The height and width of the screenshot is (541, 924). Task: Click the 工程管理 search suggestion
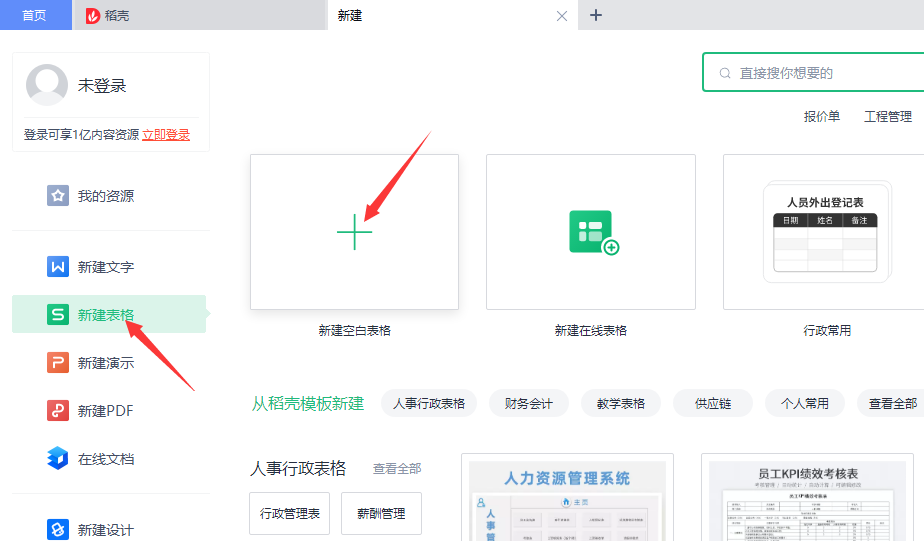tap(887, 116)
